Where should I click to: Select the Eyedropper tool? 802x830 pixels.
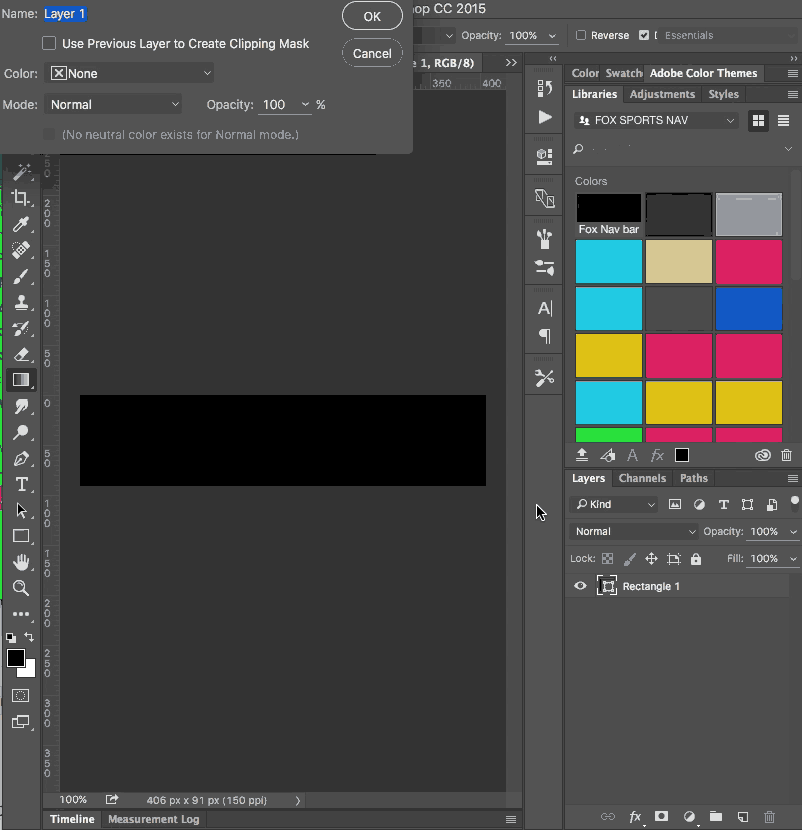point(21,224)
